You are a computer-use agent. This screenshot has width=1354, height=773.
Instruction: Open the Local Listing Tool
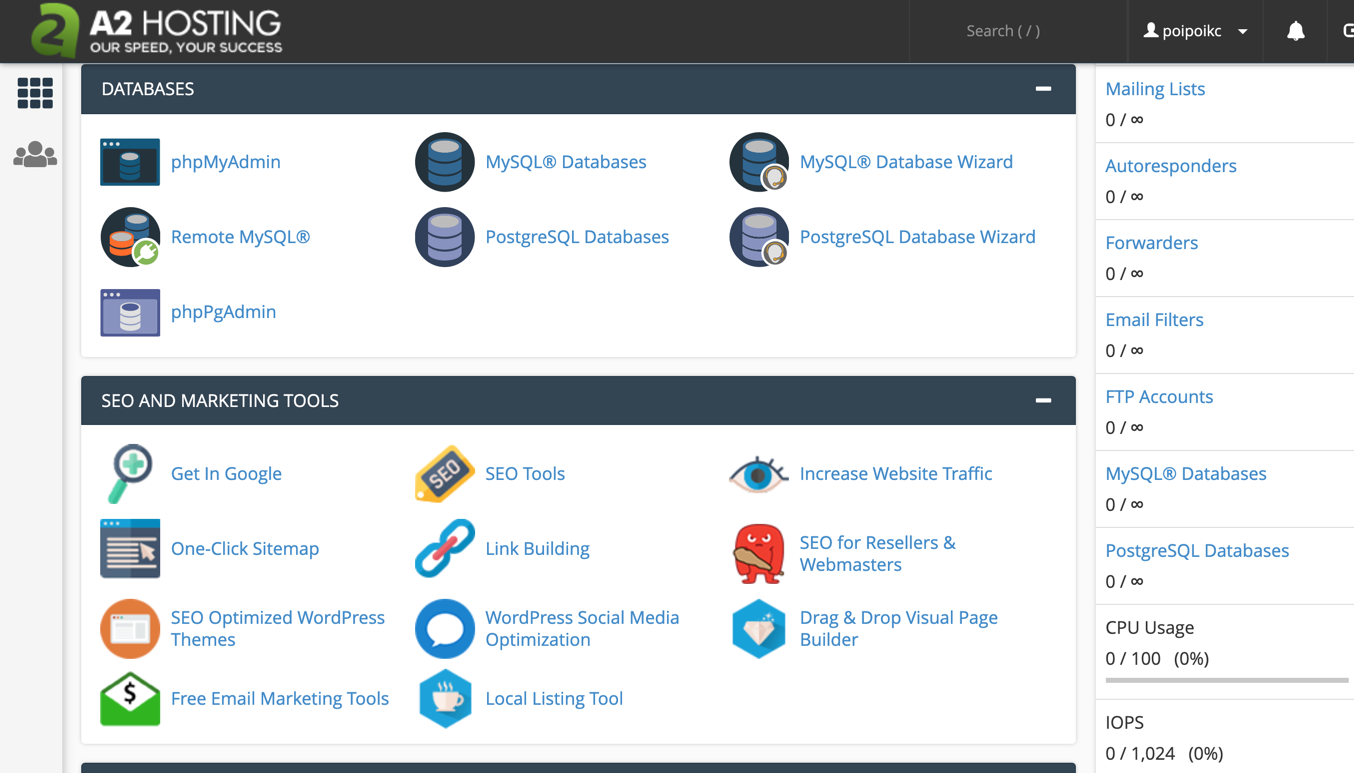pyautogui.click(x=554, y=698)
